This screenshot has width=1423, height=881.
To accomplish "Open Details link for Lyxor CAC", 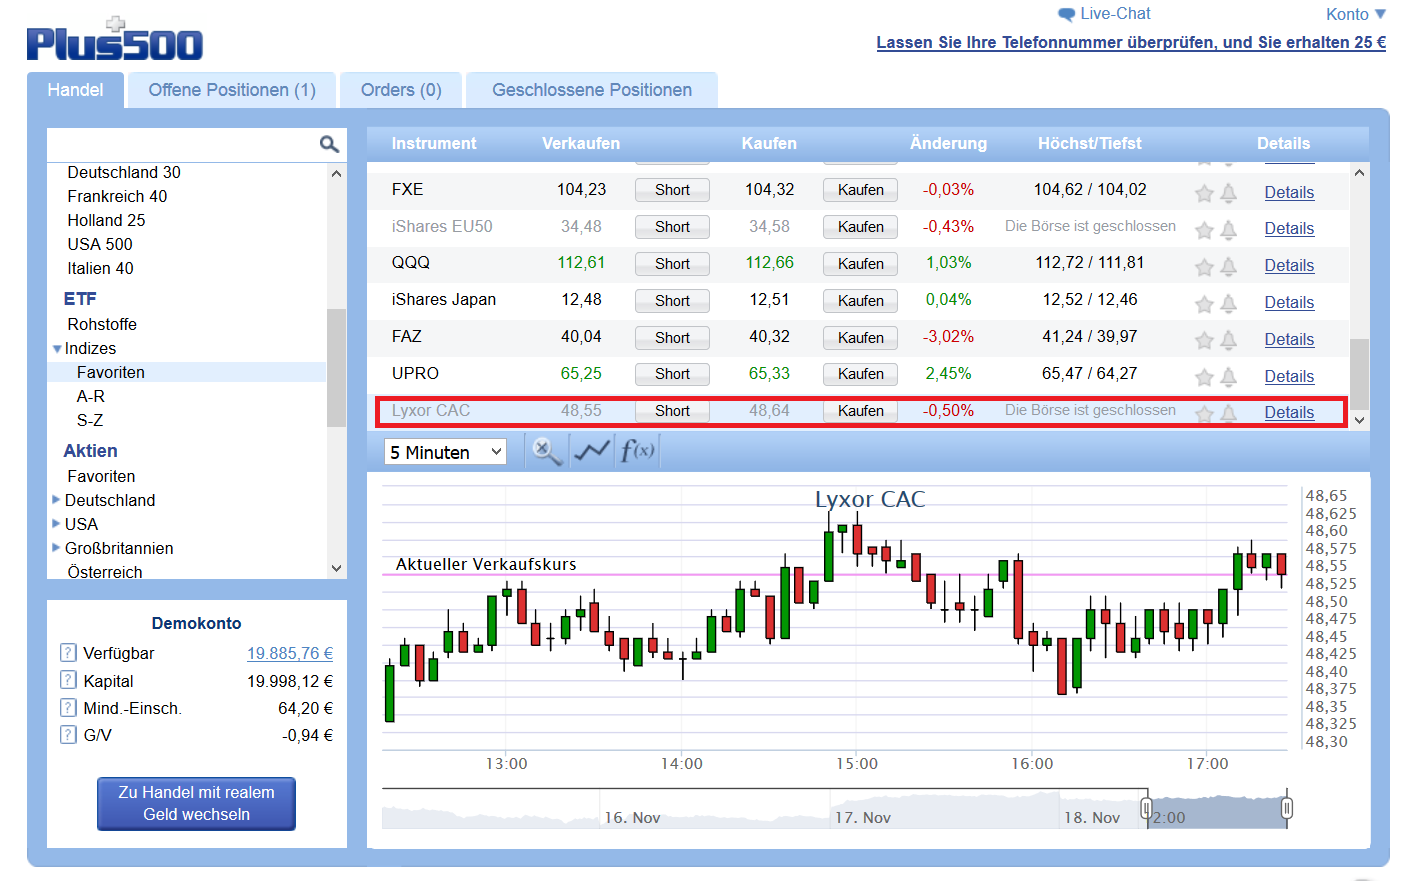I will coord(1289,412).
